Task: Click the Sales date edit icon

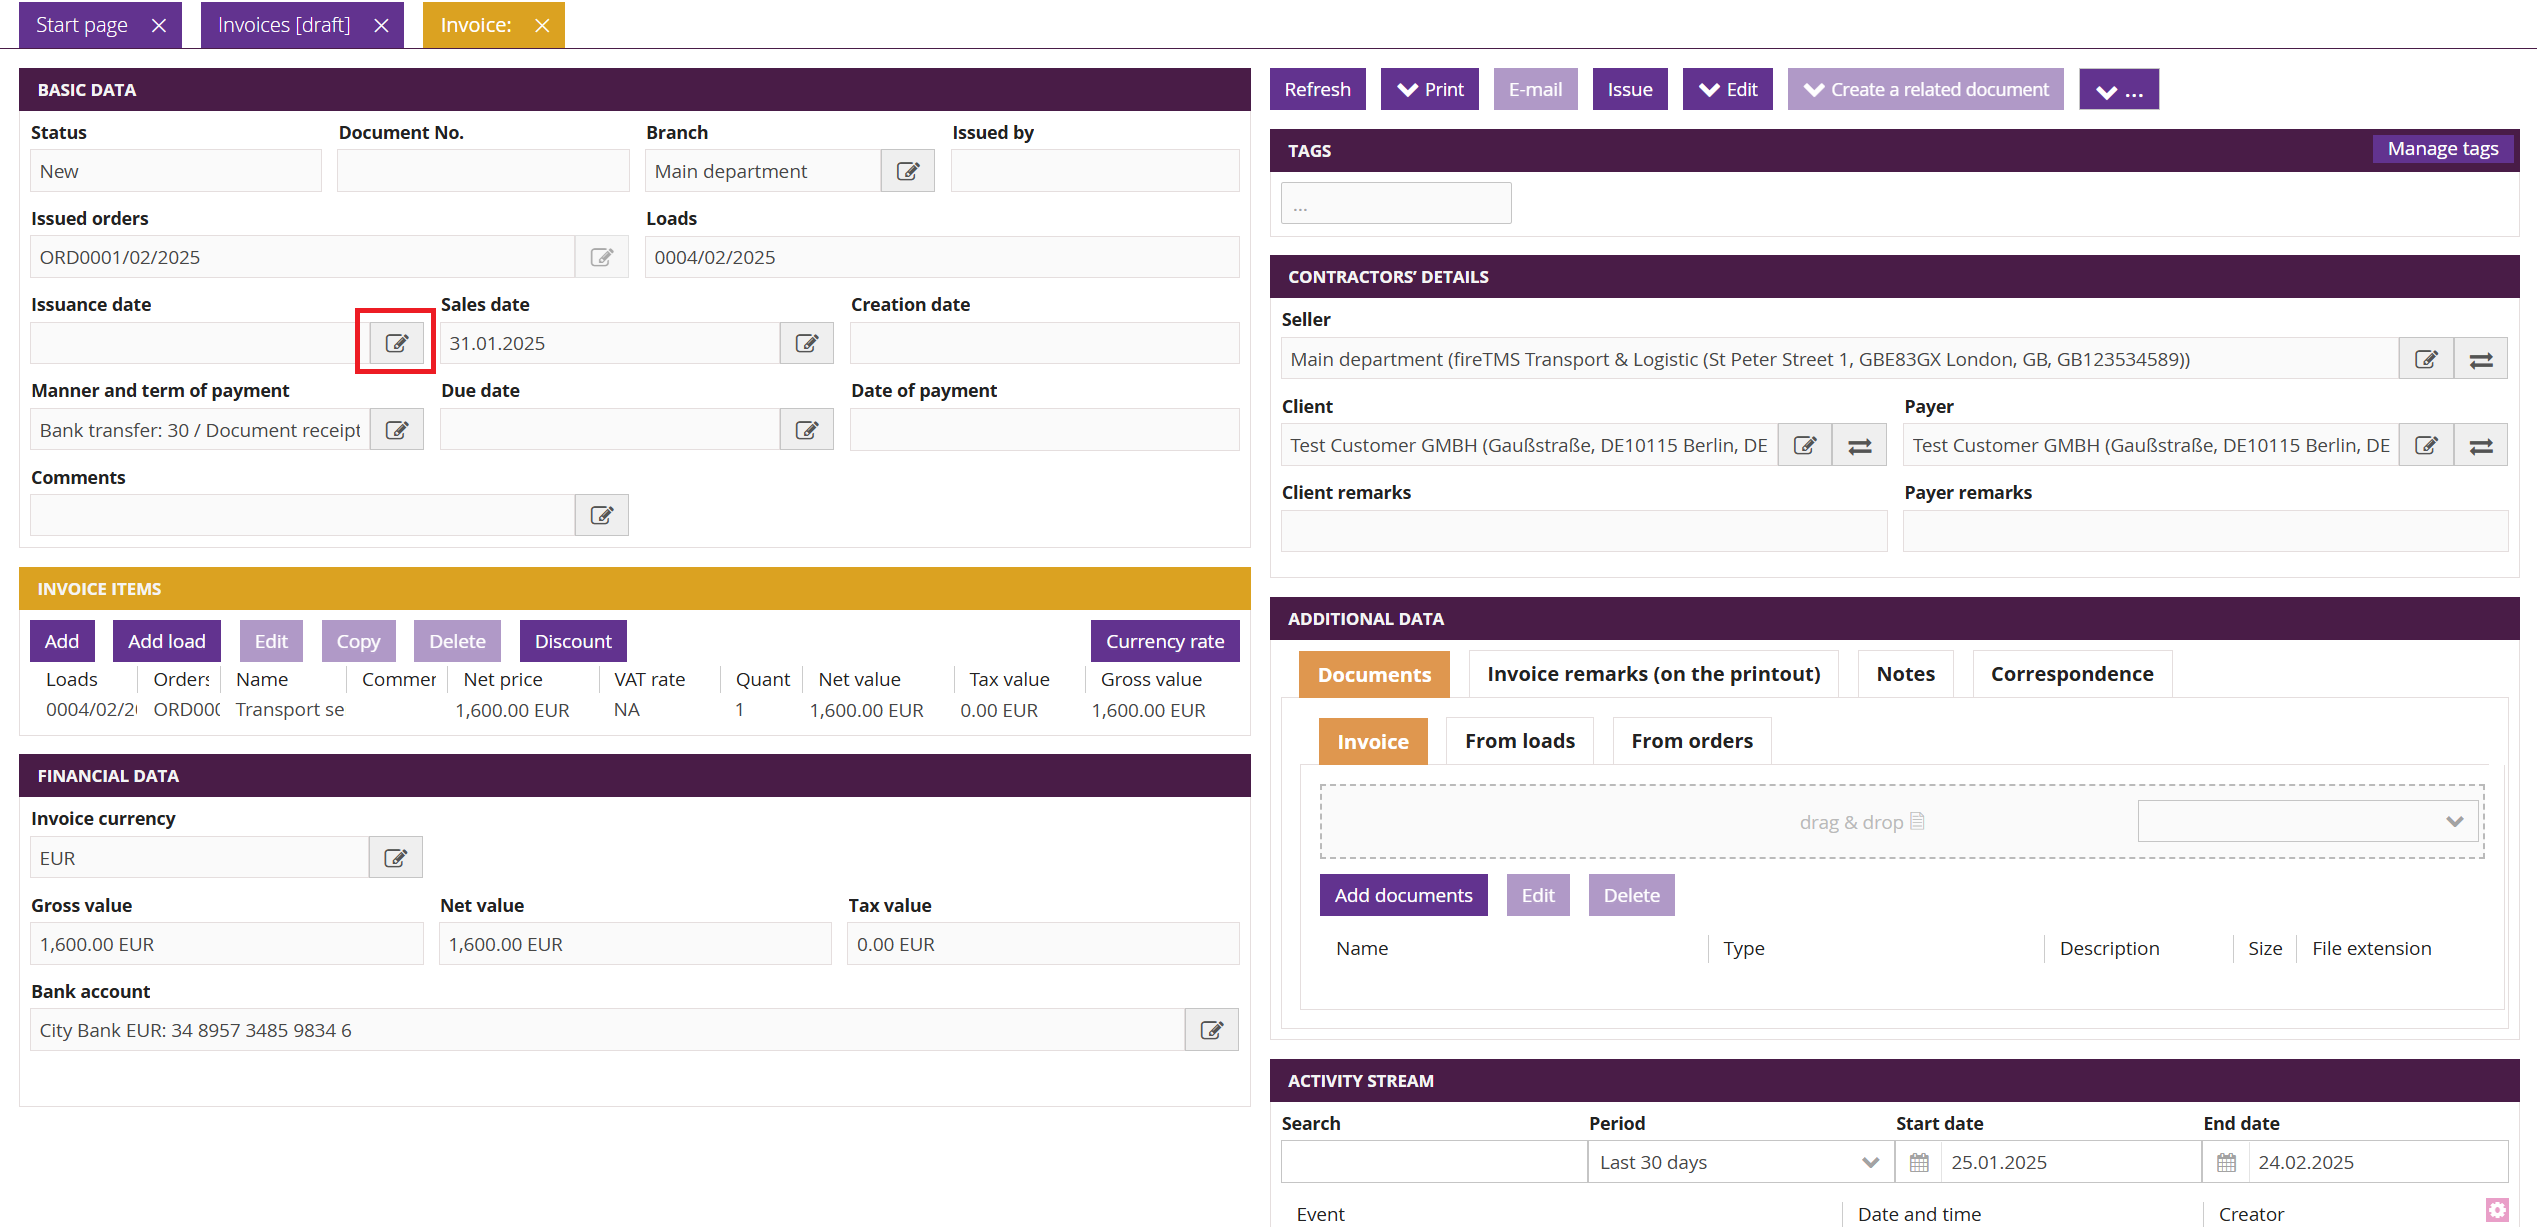Action: pyautogui.click(x=806, y=343)
